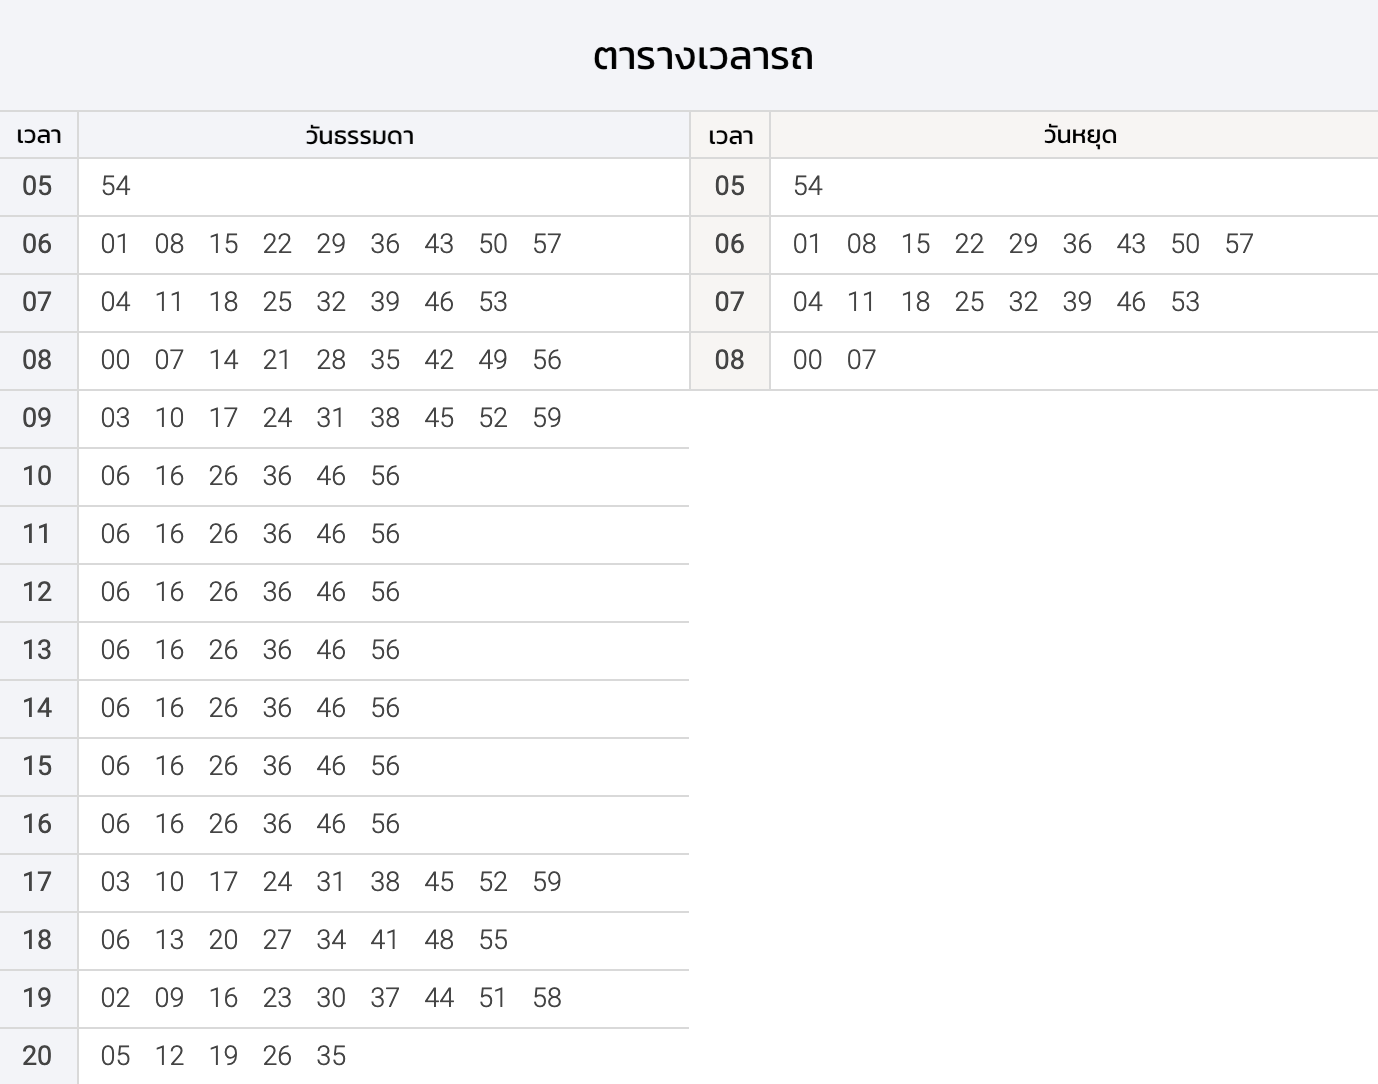Select minute 53 in holiday hour 07

click(1185, 302)
